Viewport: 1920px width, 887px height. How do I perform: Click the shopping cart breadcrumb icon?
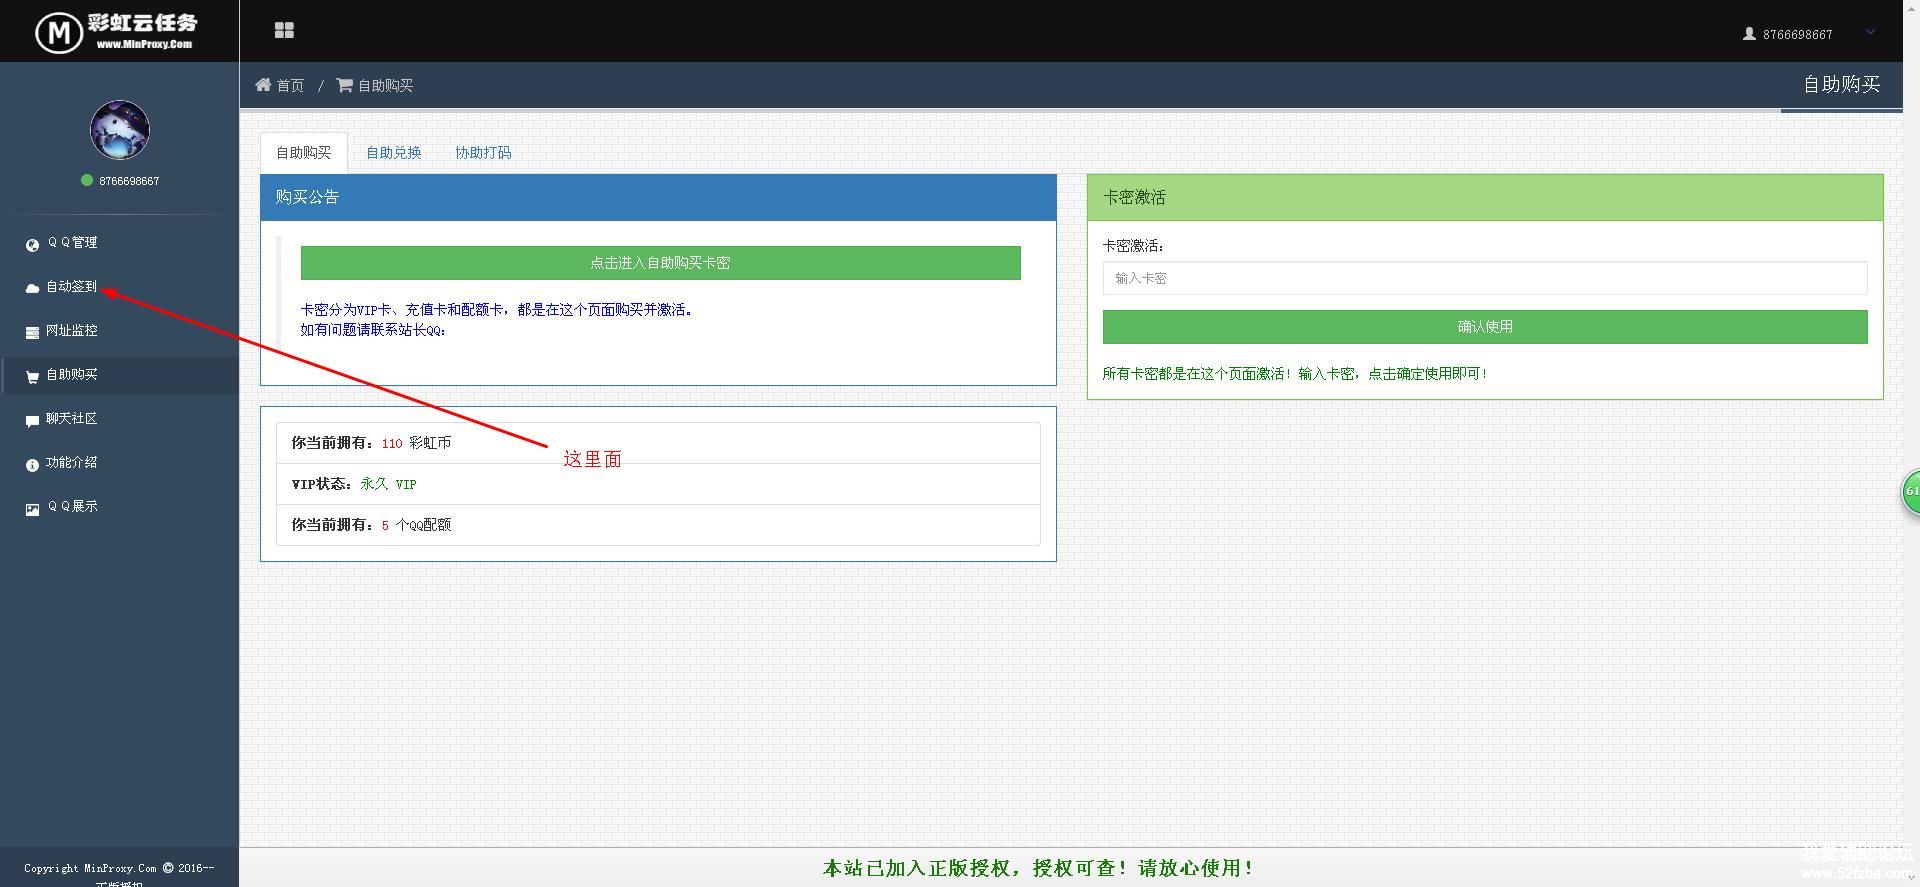coord(345,85)
